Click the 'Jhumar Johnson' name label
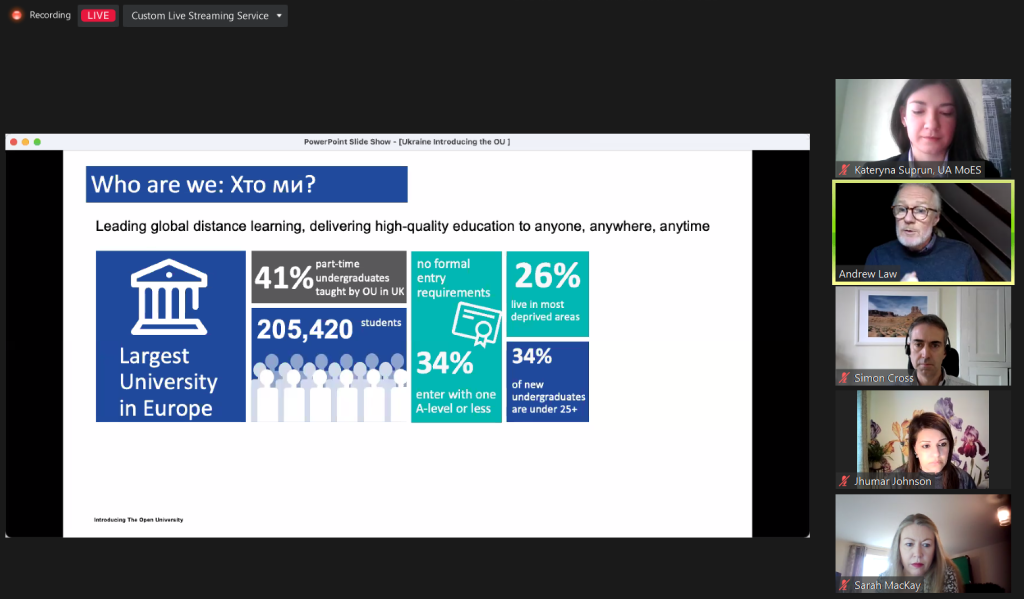1024x599 pixels. click(893, 481)
